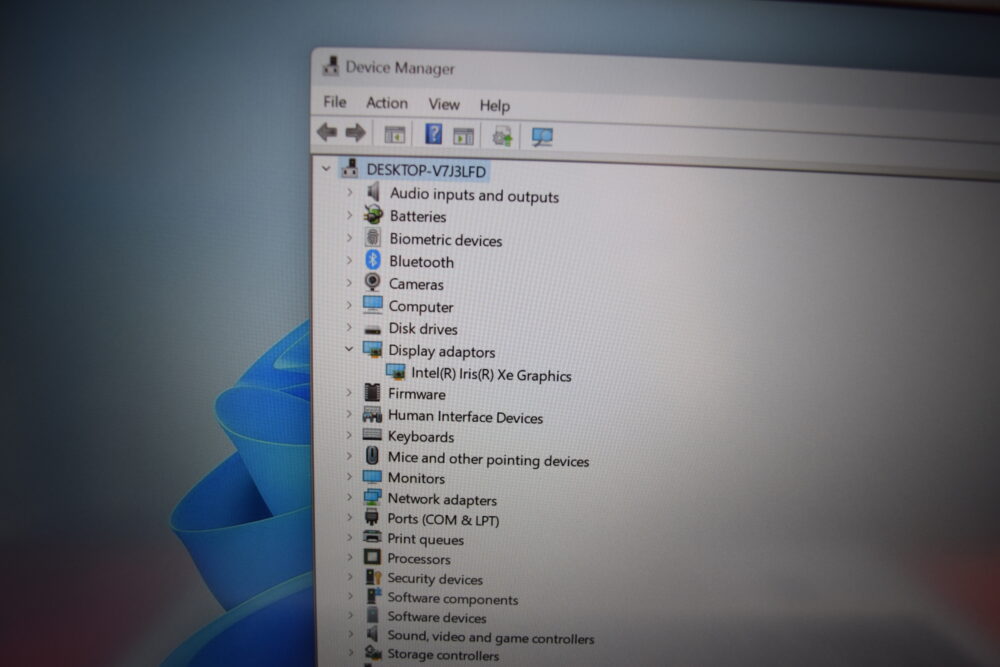The image size is (1000, 667).
Task: Open the Action menu
Action: point(386,103)
